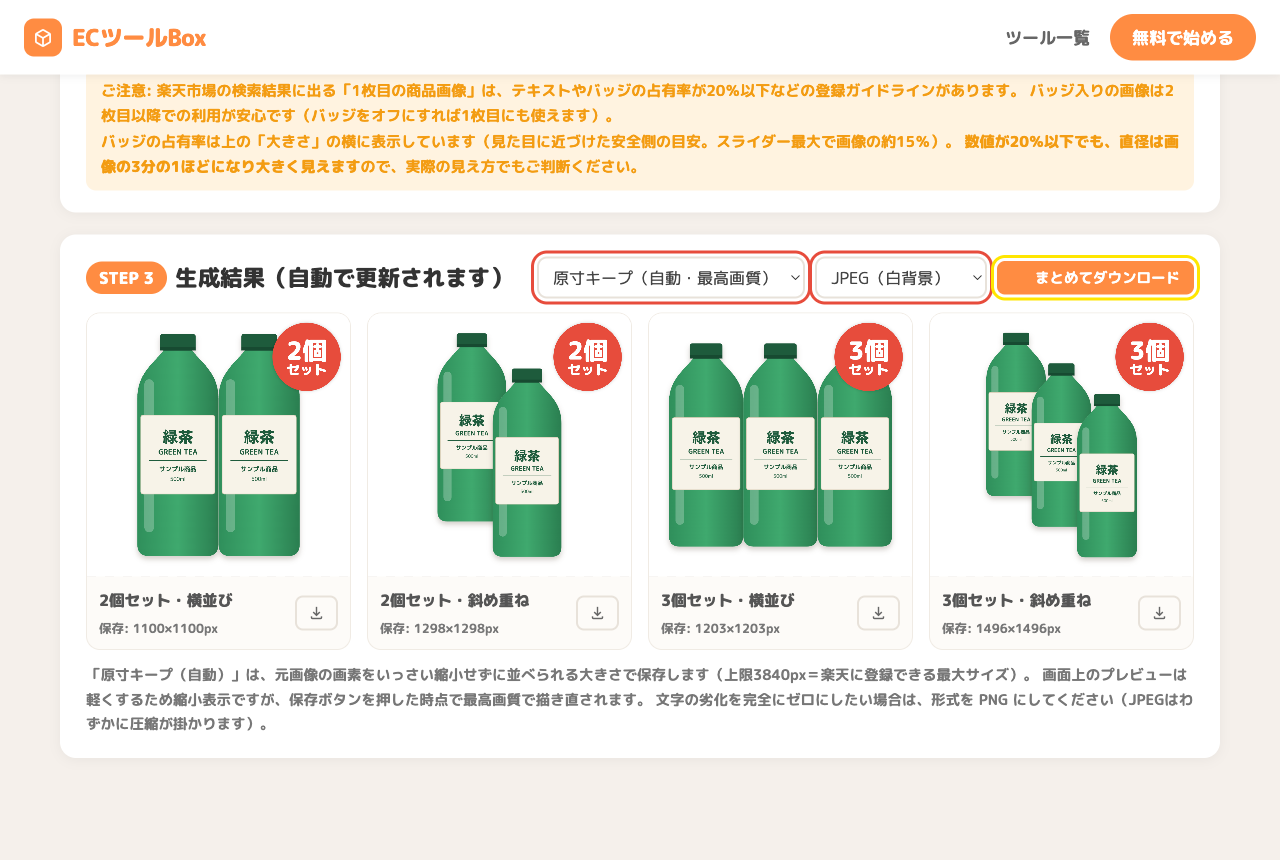Select the 3個セット・横並び preview thumbnail
This screenshot has height=860, width=1280.
[780, 445]
